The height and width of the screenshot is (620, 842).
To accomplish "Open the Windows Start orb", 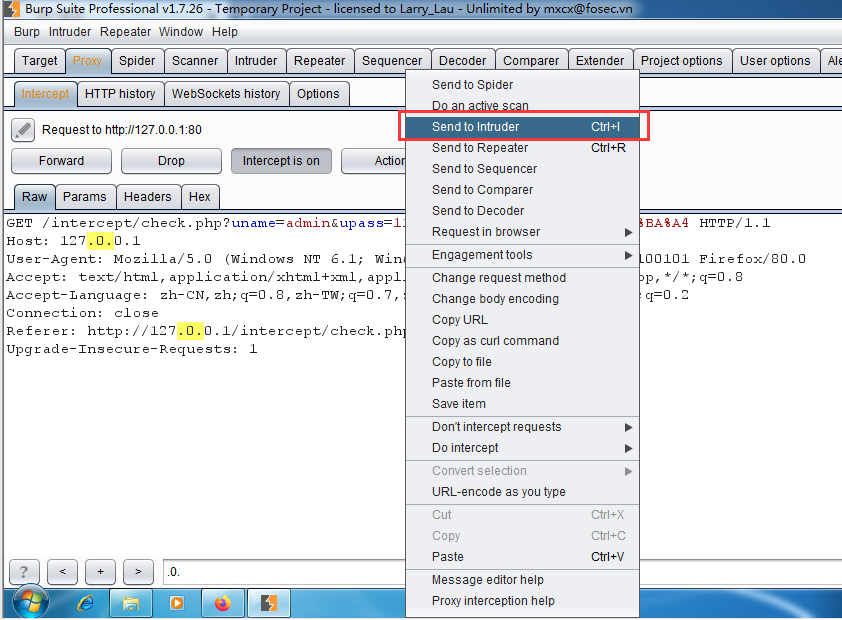I will [x=31, y=603].
